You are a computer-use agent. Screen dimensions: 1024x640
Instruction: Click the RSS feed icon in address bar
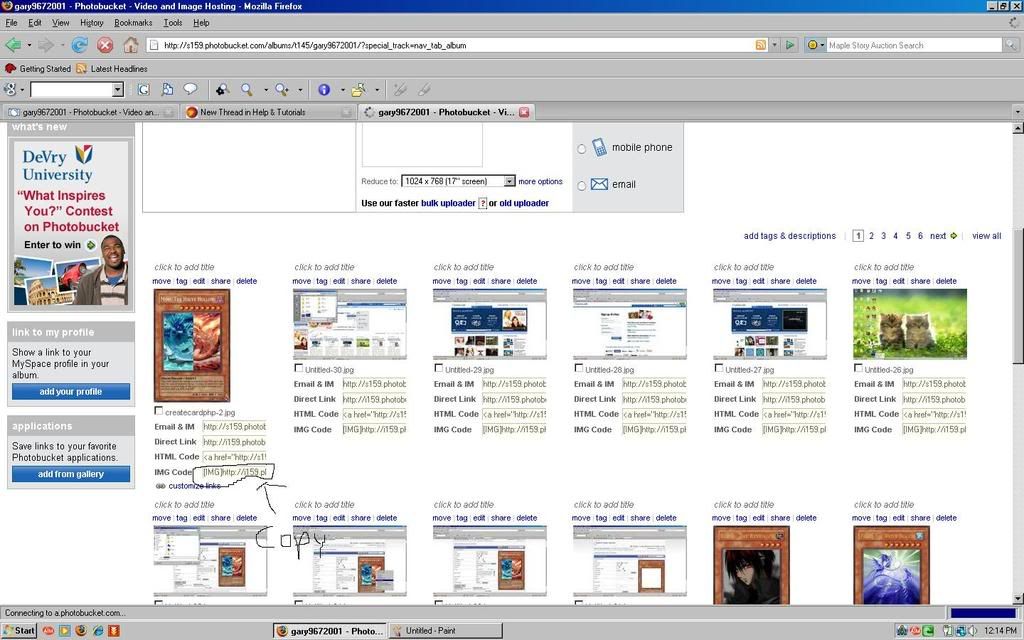(761, 45)
